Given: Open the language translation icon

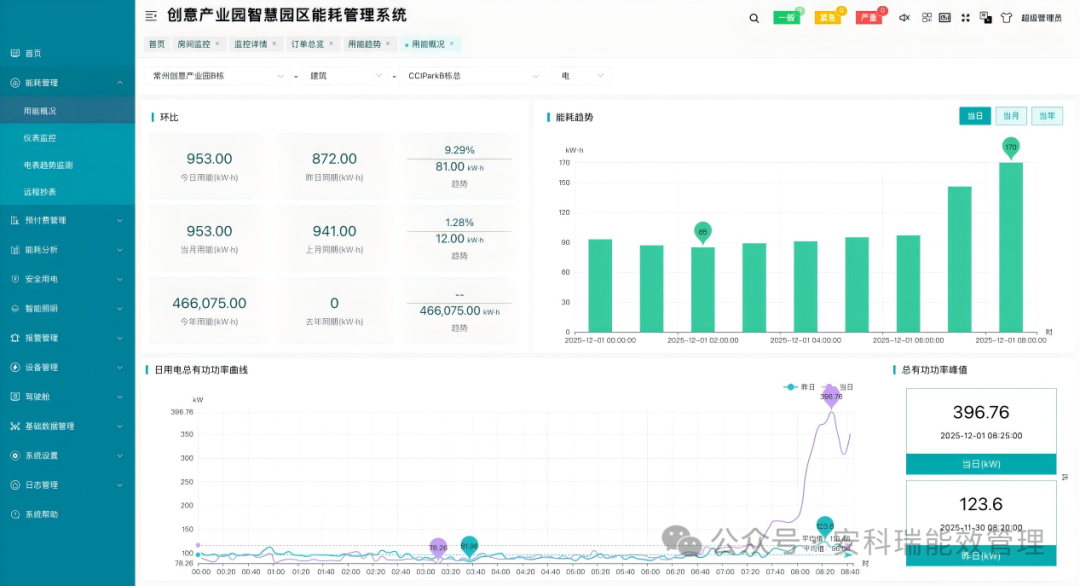Looking at the screenshot, I should click(986, 17).
